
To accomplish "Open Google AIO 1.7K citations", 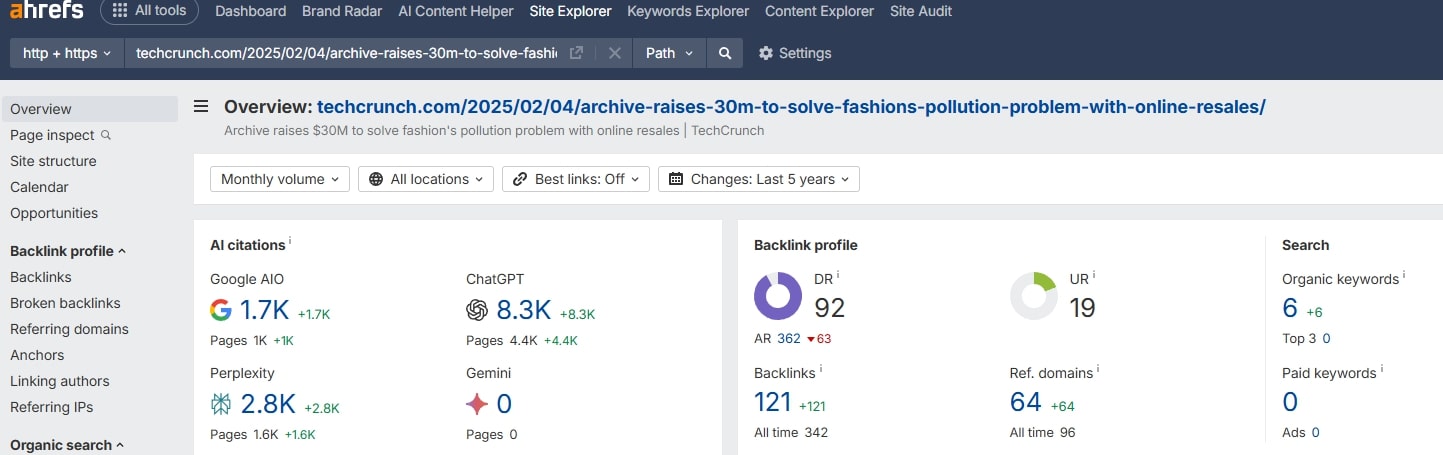I will coord(266,310).
